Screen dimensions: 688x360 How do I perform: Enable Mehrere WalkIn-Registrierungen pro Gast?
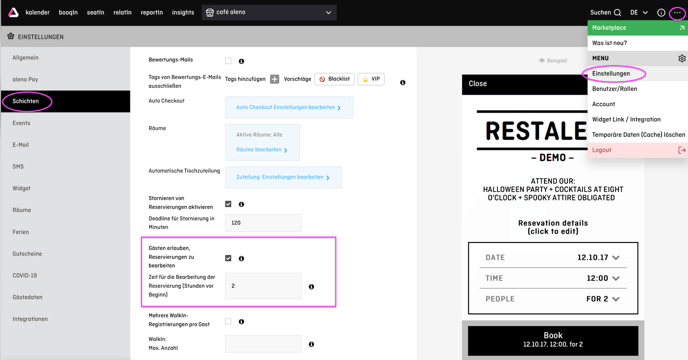coord(228,321)
